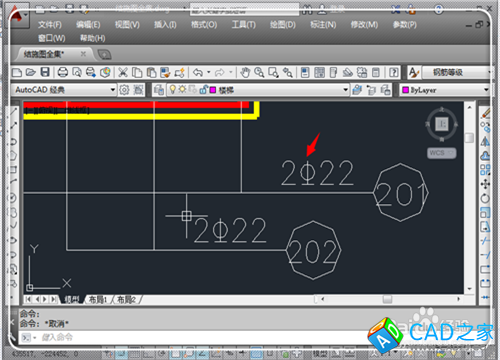Screen dimensions: 500x360
Task: Click the magenta ByLayer color swatch
Action: click(406, 90)
